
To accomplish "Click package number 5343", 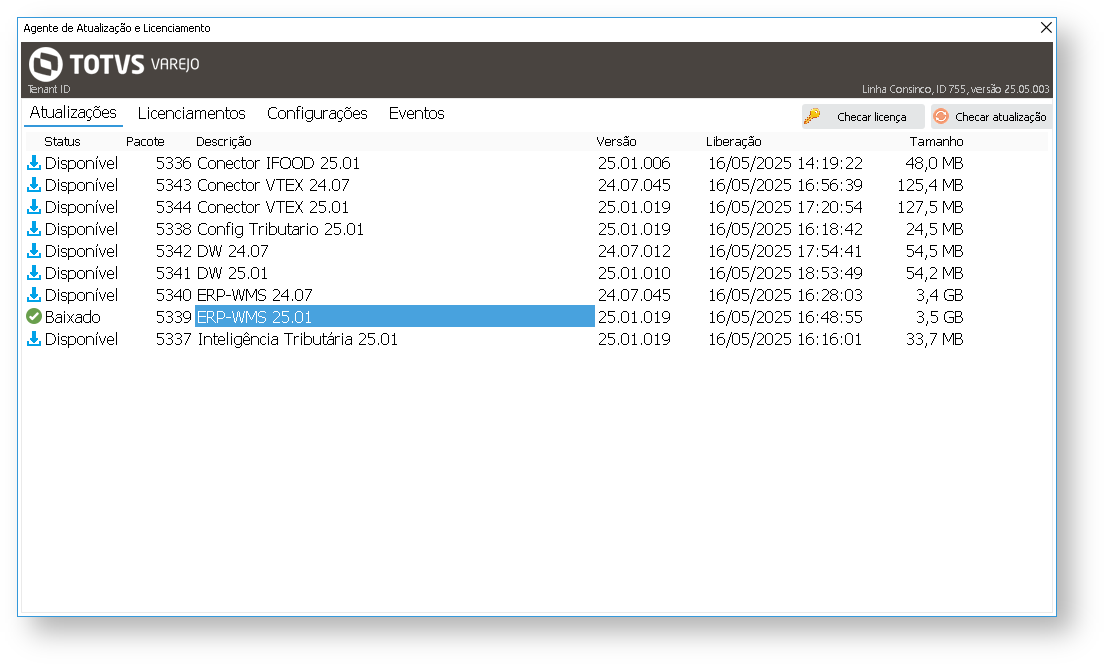I will pos(173,185).
